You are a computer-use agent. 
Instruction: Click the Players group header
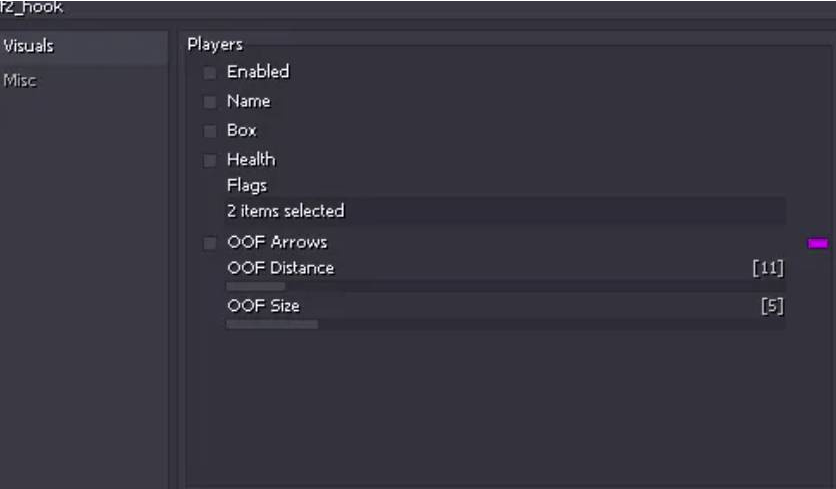point(215,44)
